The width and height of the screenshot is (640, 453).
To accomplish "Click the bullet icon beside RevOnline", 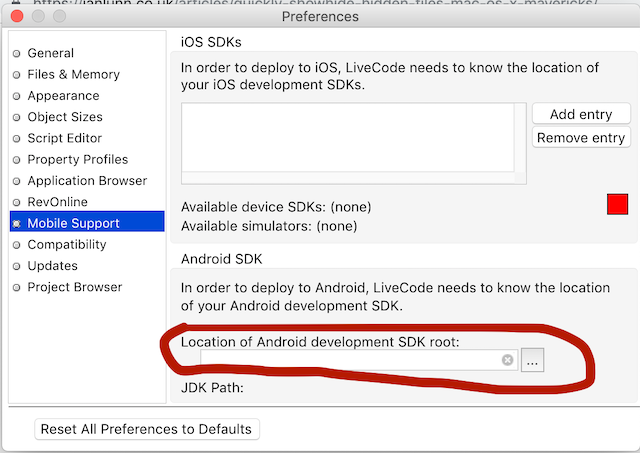I will [x=17, y=202].
